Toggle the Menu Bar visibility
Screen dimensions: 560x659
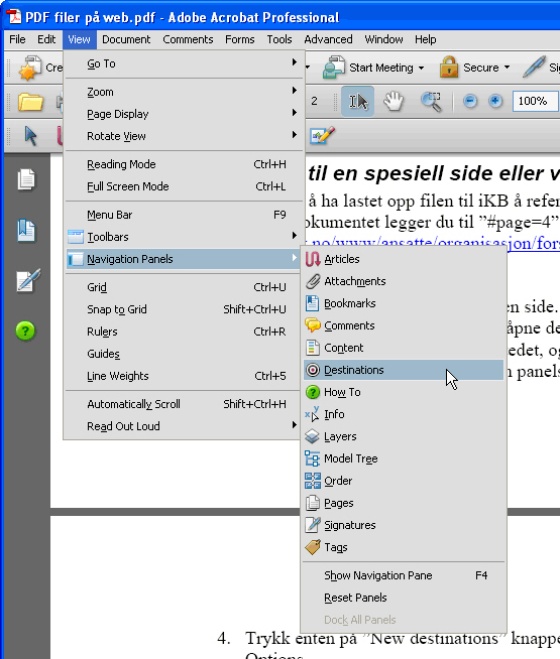(x=184, y=215)
